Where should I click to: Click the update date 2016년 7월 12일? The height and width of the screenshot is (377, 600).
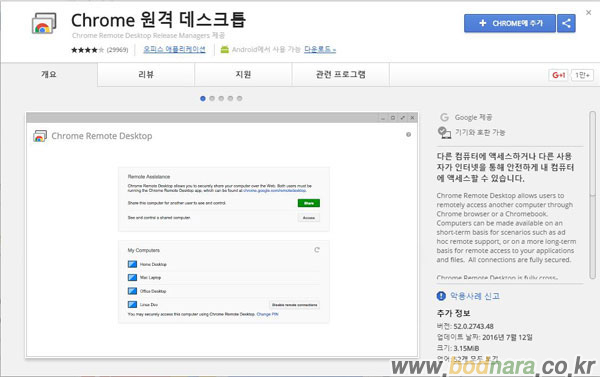point(507,337)
